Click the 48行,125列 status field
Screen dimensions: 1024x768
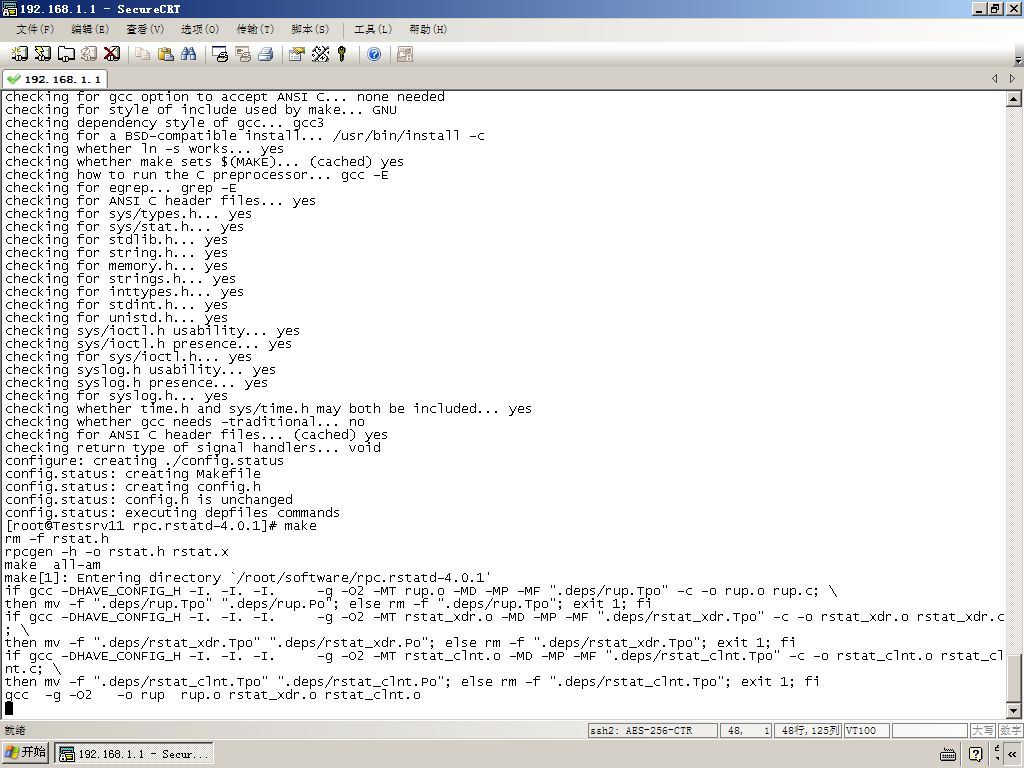pyautogui.click(x=810, y=730)
